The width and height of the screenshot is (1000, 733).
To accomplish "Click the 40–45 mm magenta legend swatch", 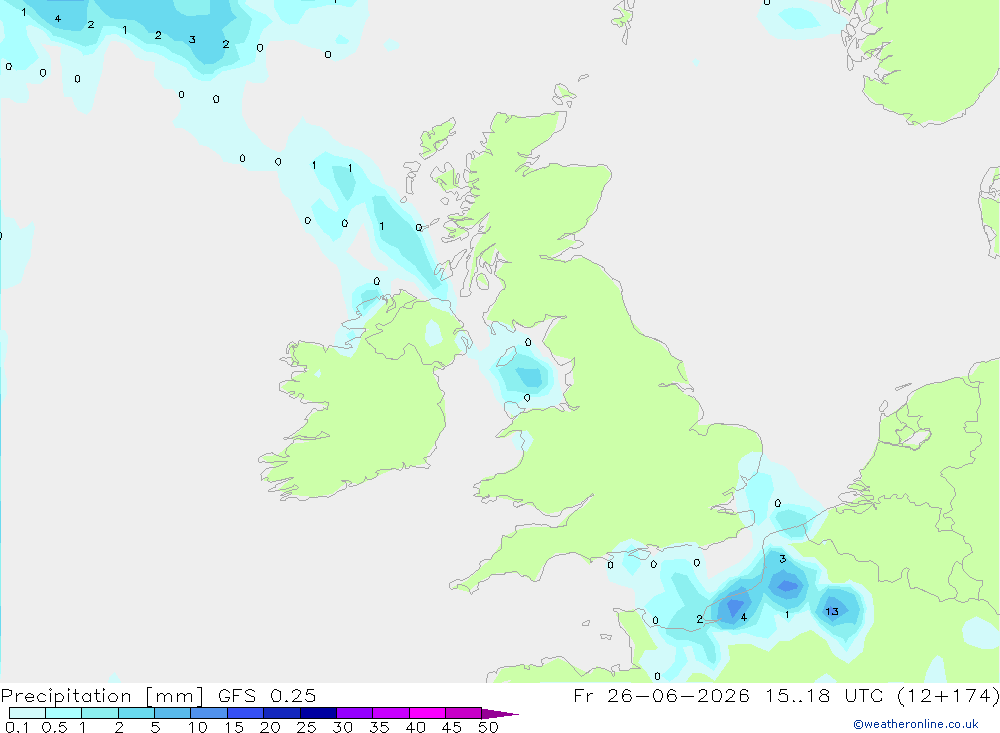I will coord(427,713).
